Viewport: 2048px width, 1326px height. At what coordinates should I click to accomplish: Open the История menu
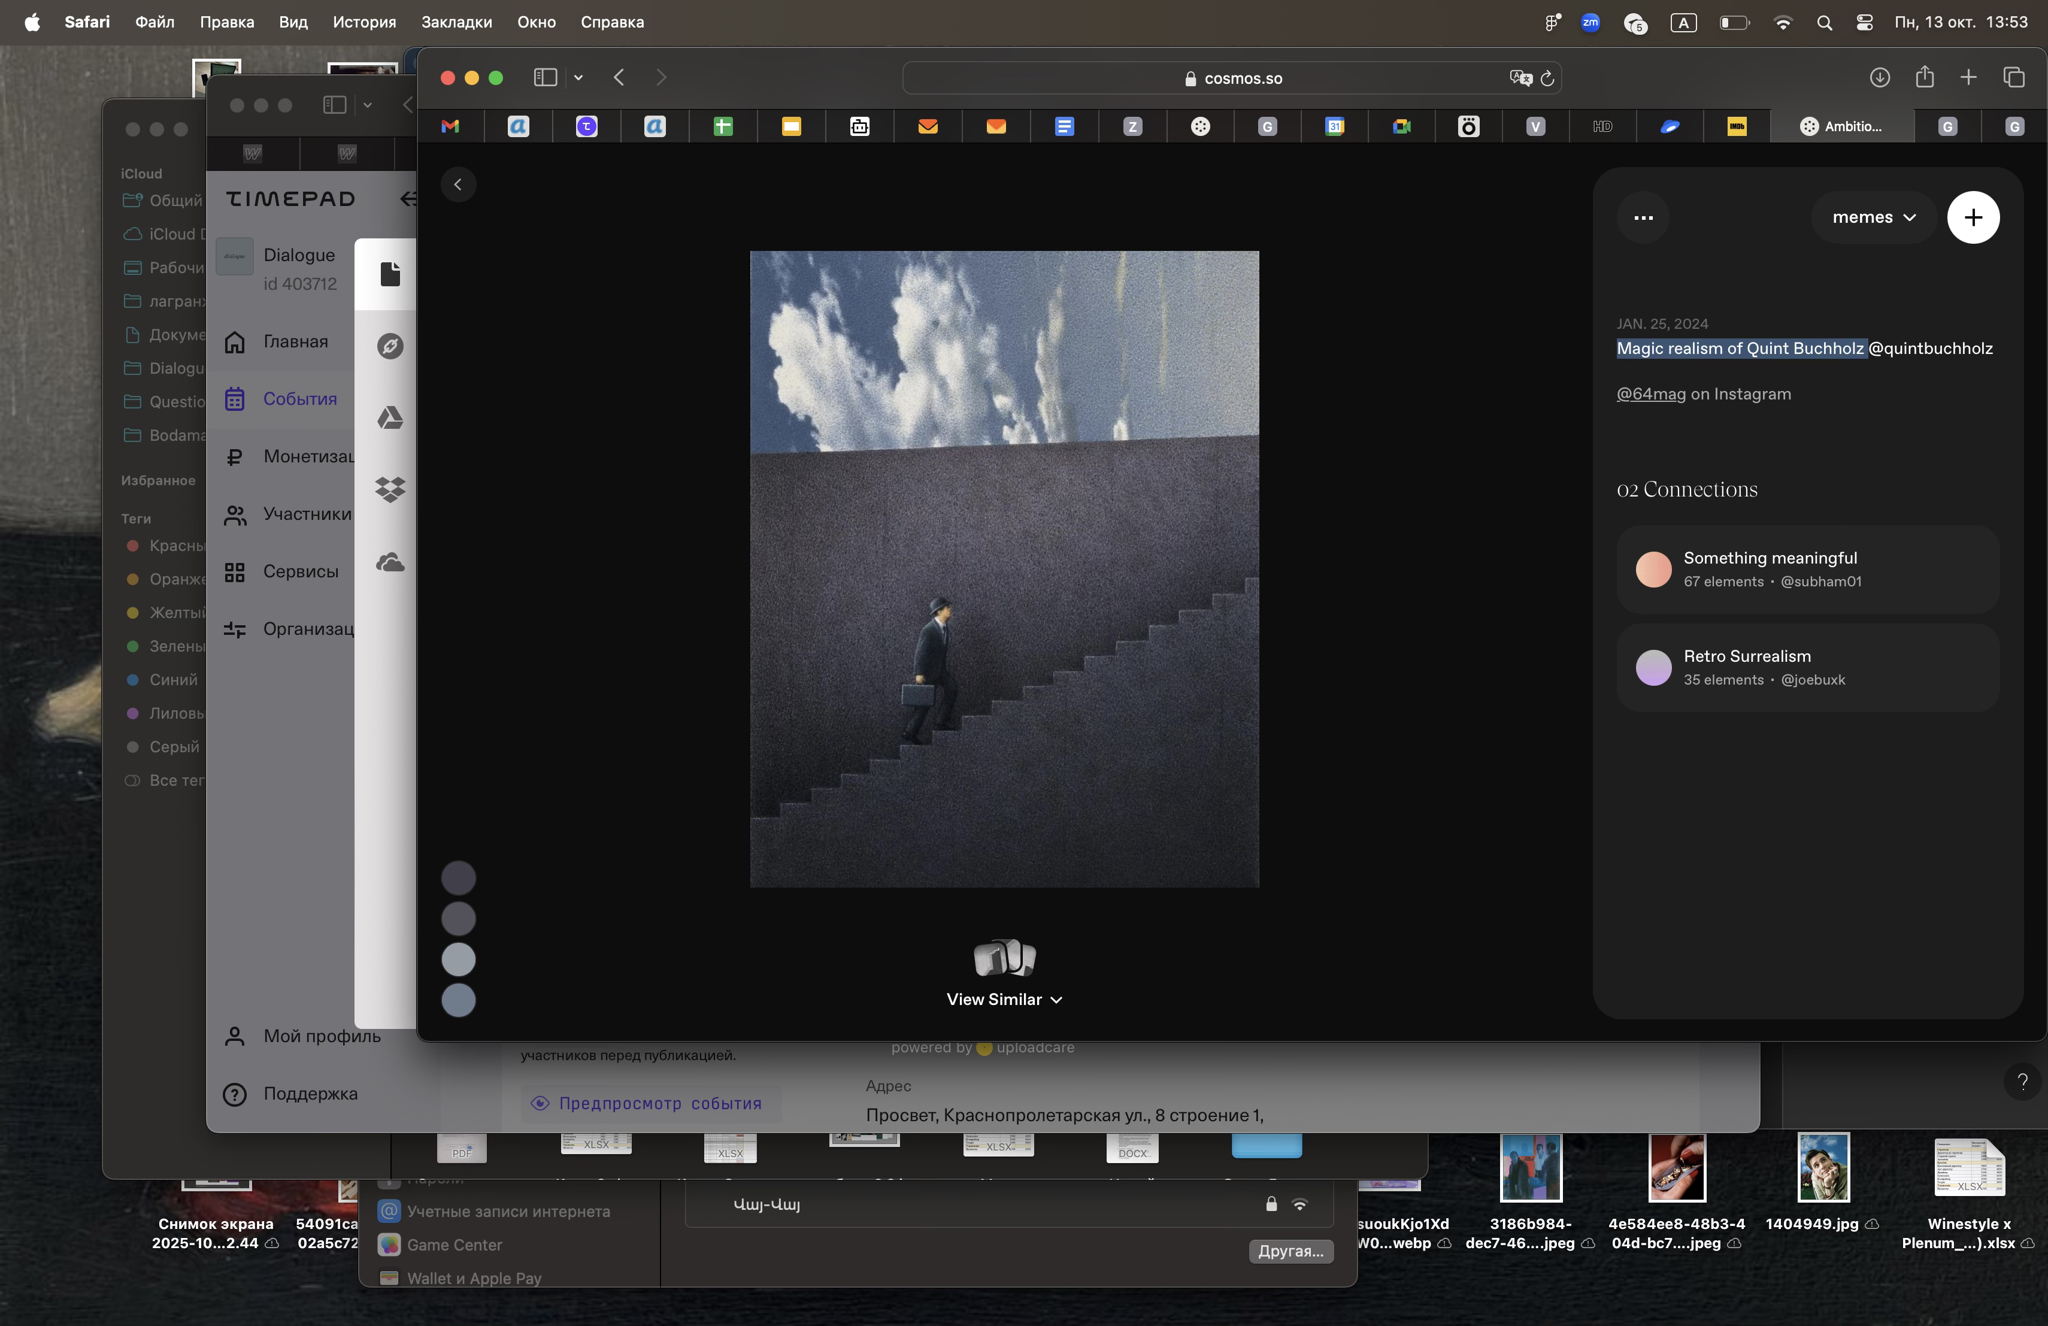[364, 22]
